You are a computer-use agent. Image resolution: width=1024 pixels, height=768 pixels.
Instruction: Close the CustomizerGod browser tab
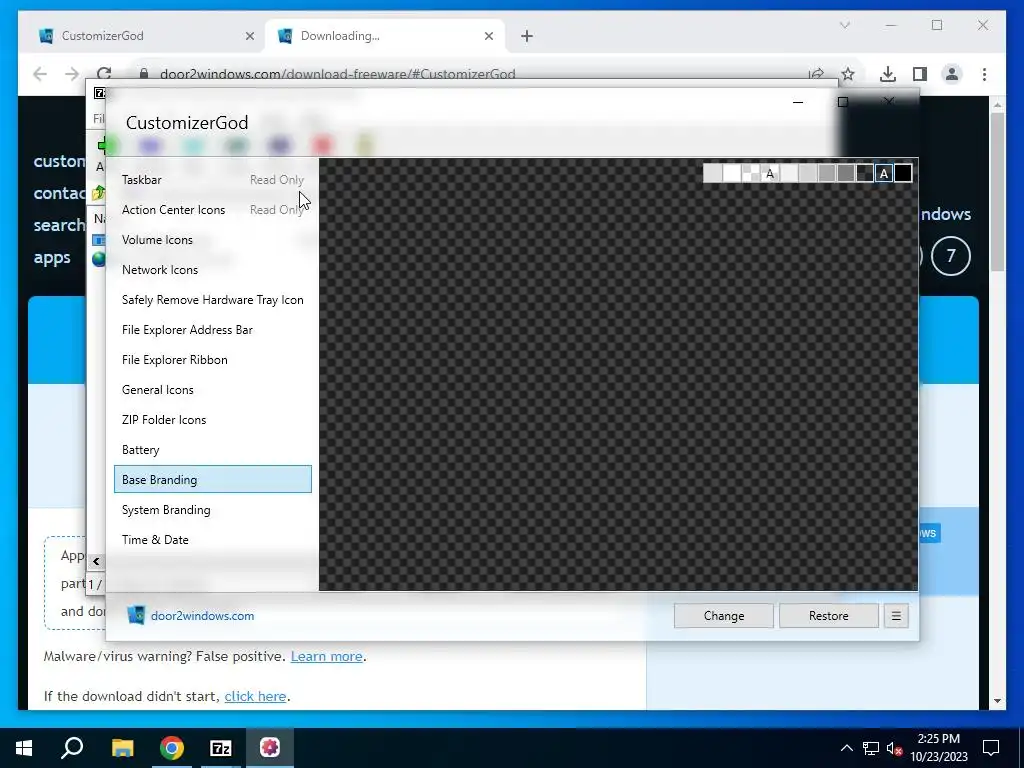pos(249,36)
